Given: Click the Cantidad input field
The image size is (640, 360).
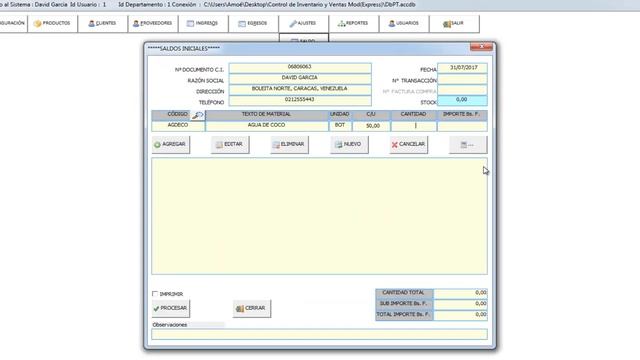Looking at the screenshot, I should tap(413, 126).
